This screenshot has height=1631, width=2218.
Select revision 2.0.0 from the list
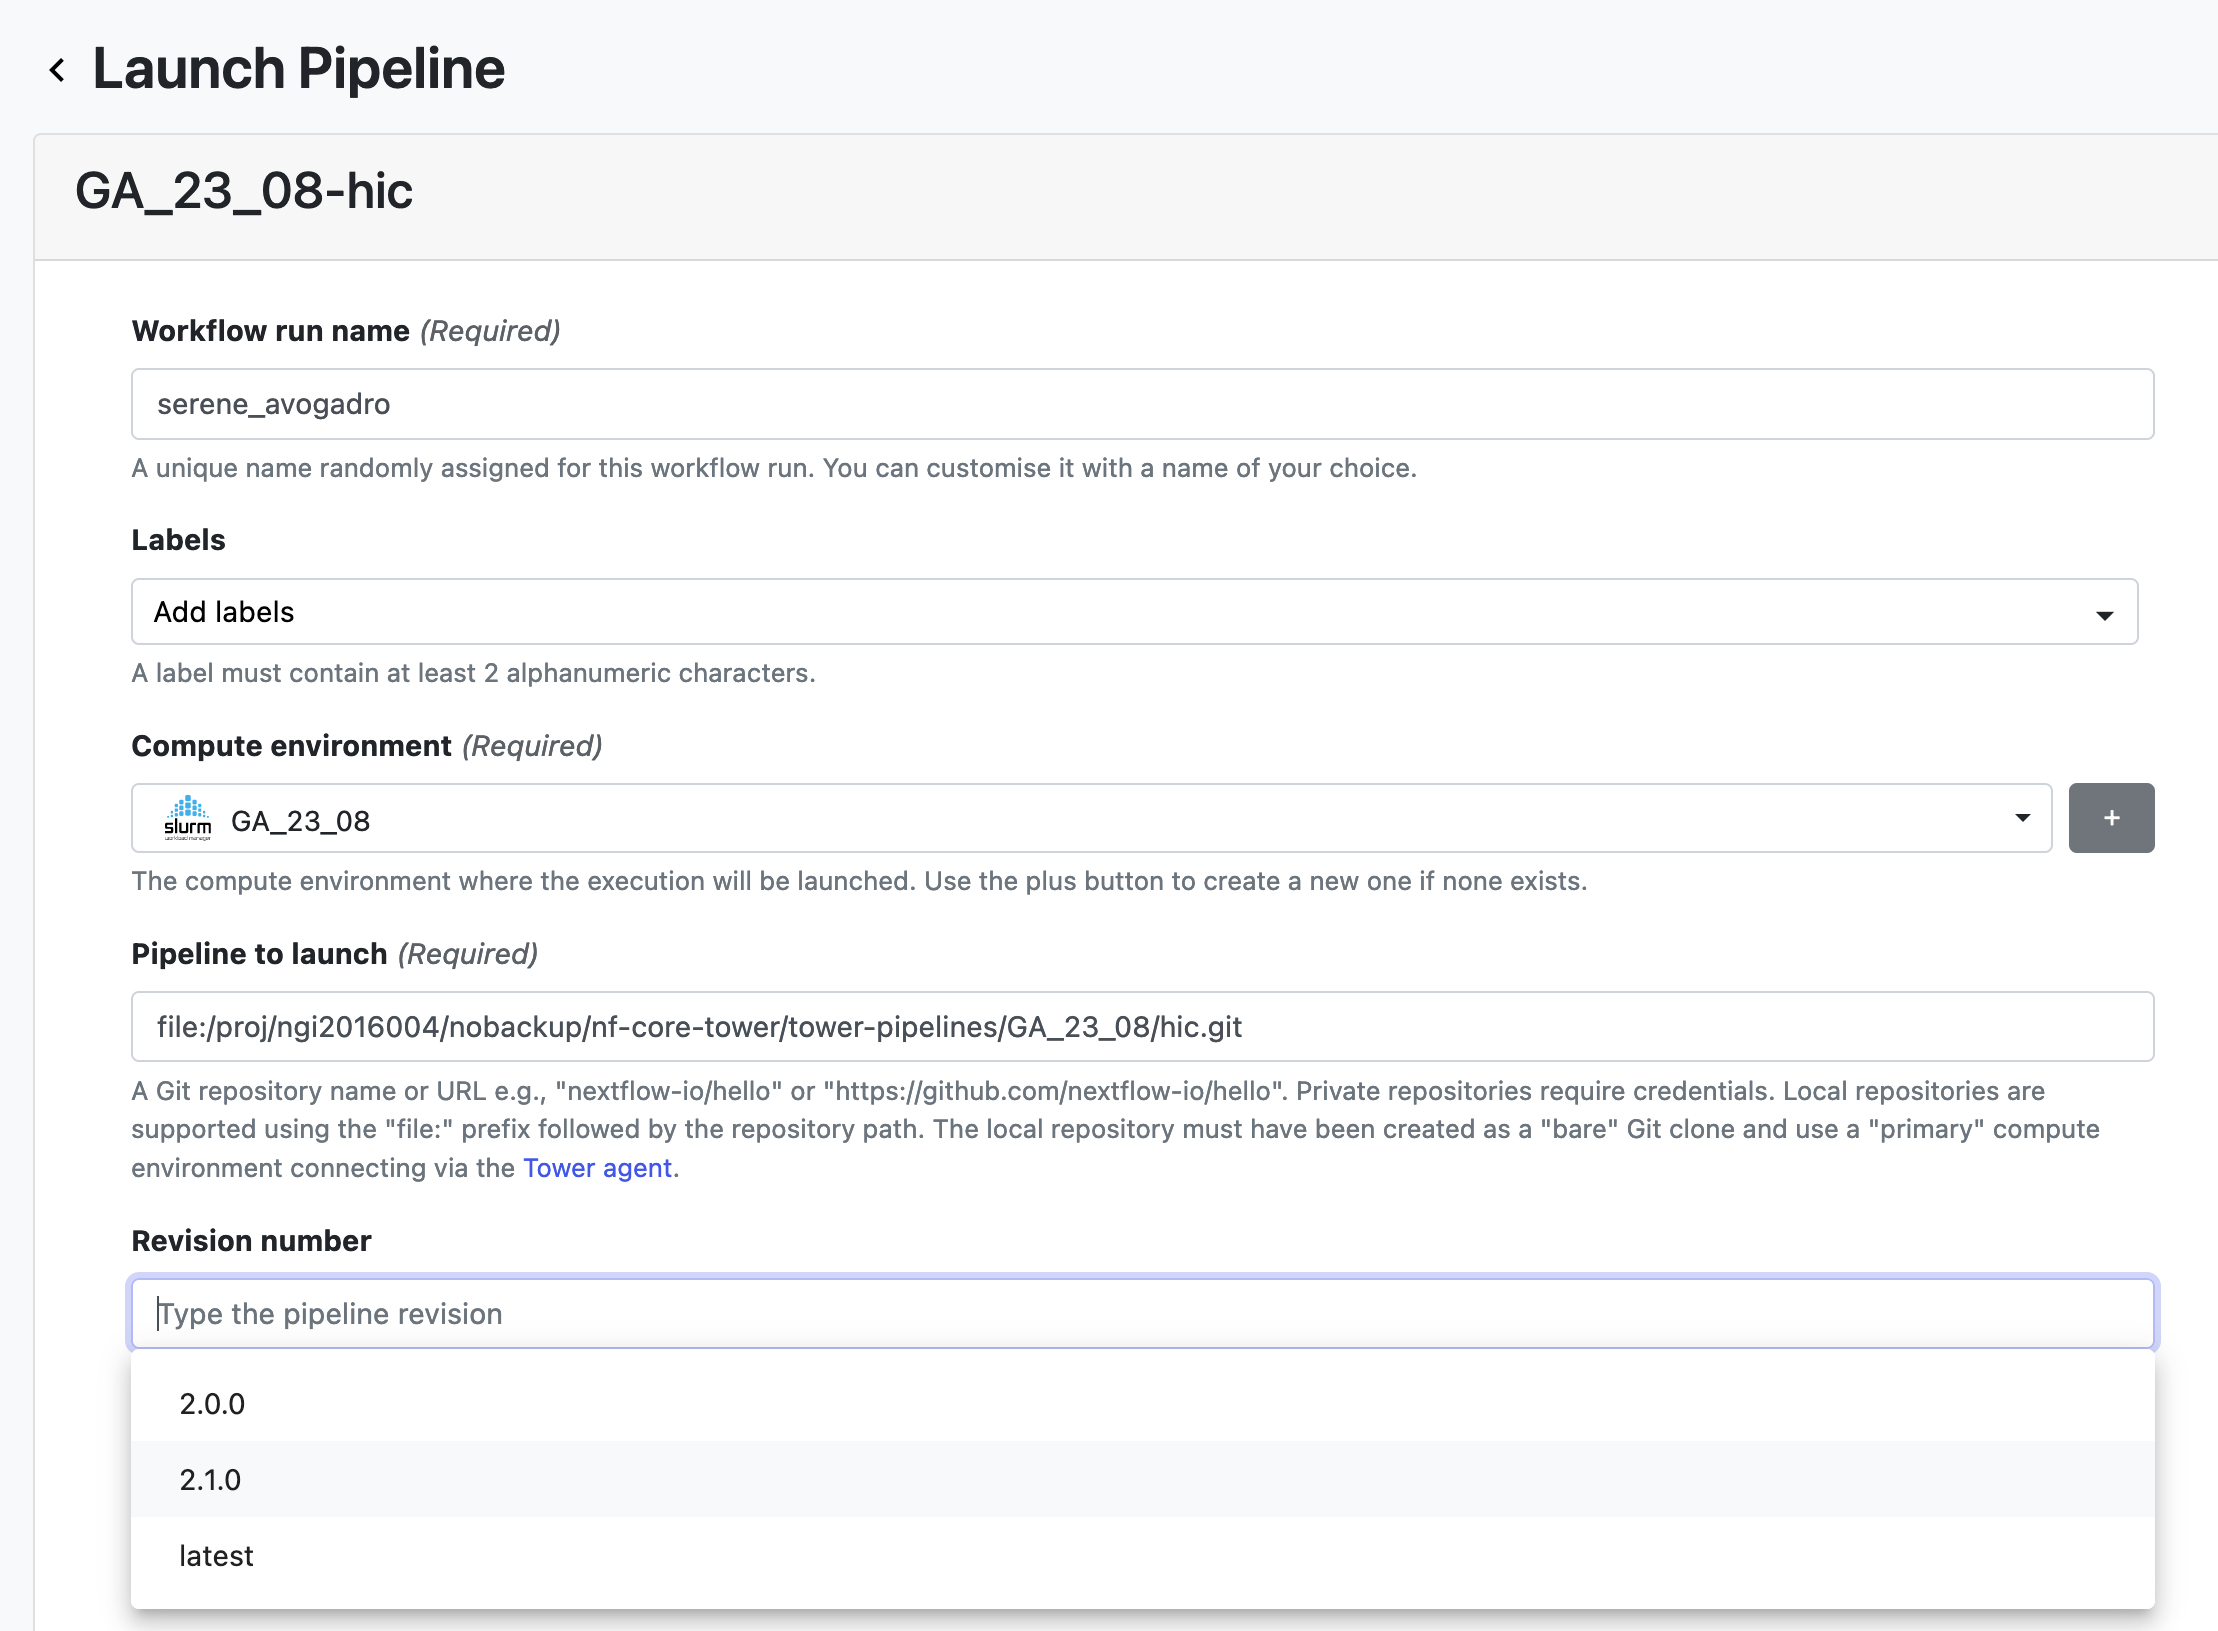1142,1403
